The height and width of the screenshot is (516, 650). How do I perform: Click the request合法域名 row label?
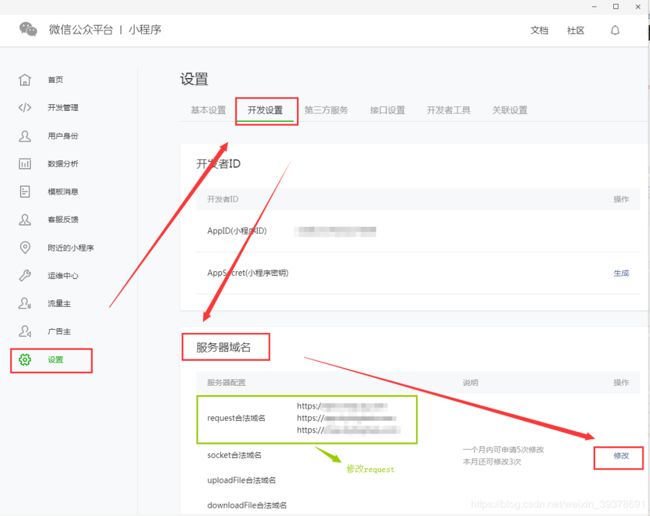pyautogui.click(x=236, y=418)
